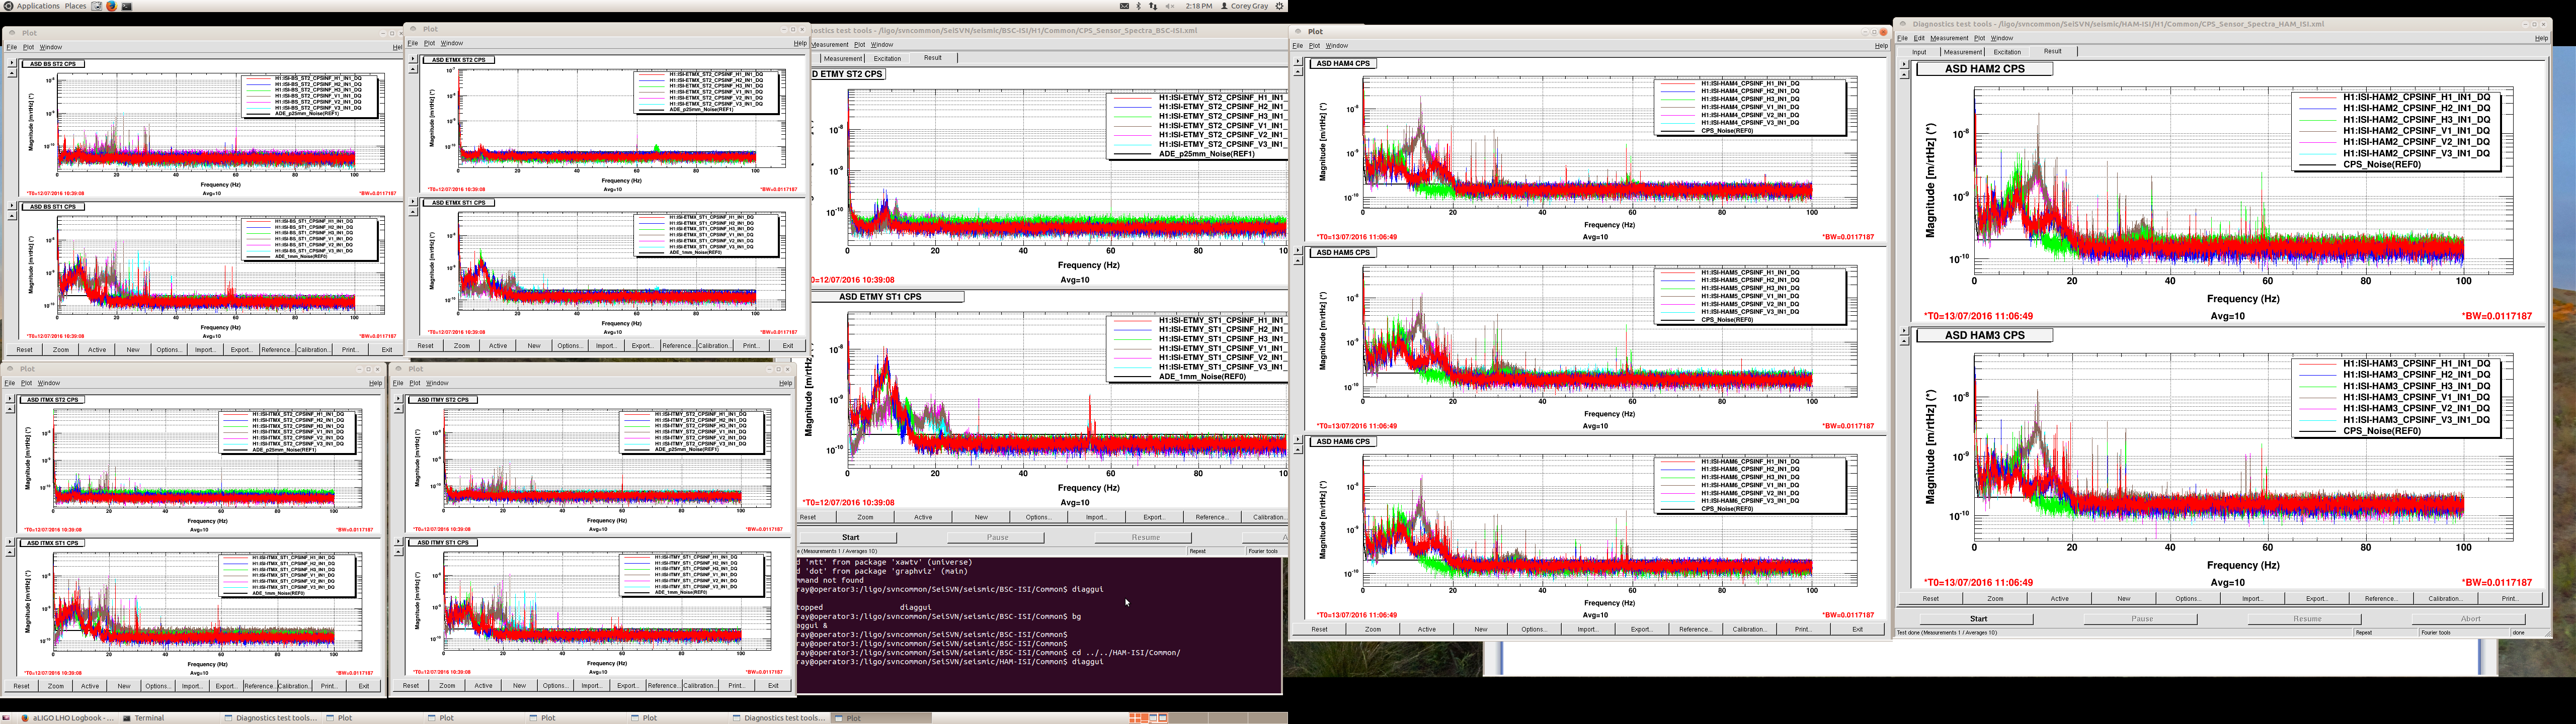Click Start button in BSC-ISI diagnostics window

[850, 537]
